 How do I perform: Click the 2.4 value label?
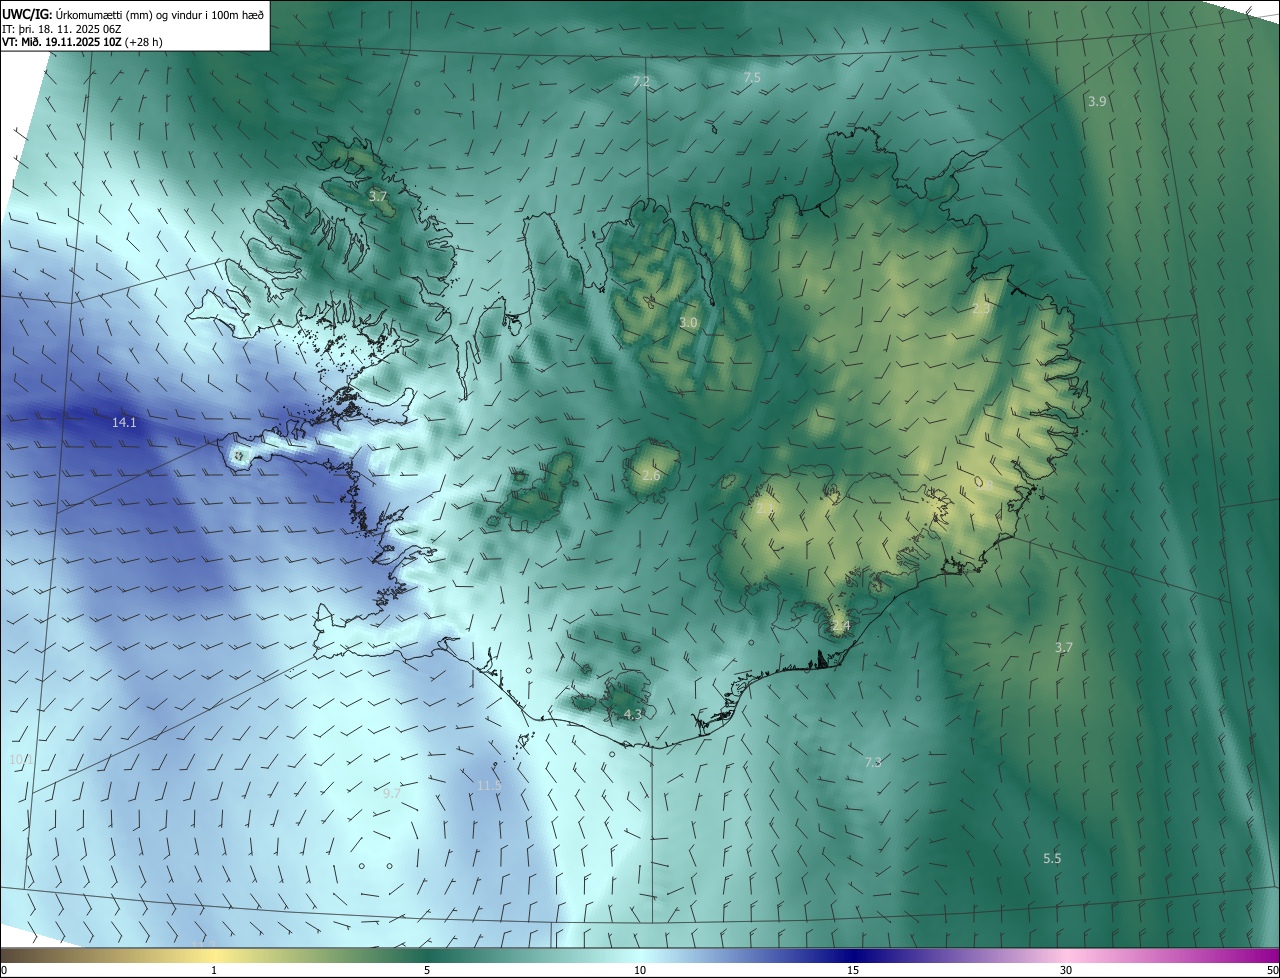click(x=841, y=626)
